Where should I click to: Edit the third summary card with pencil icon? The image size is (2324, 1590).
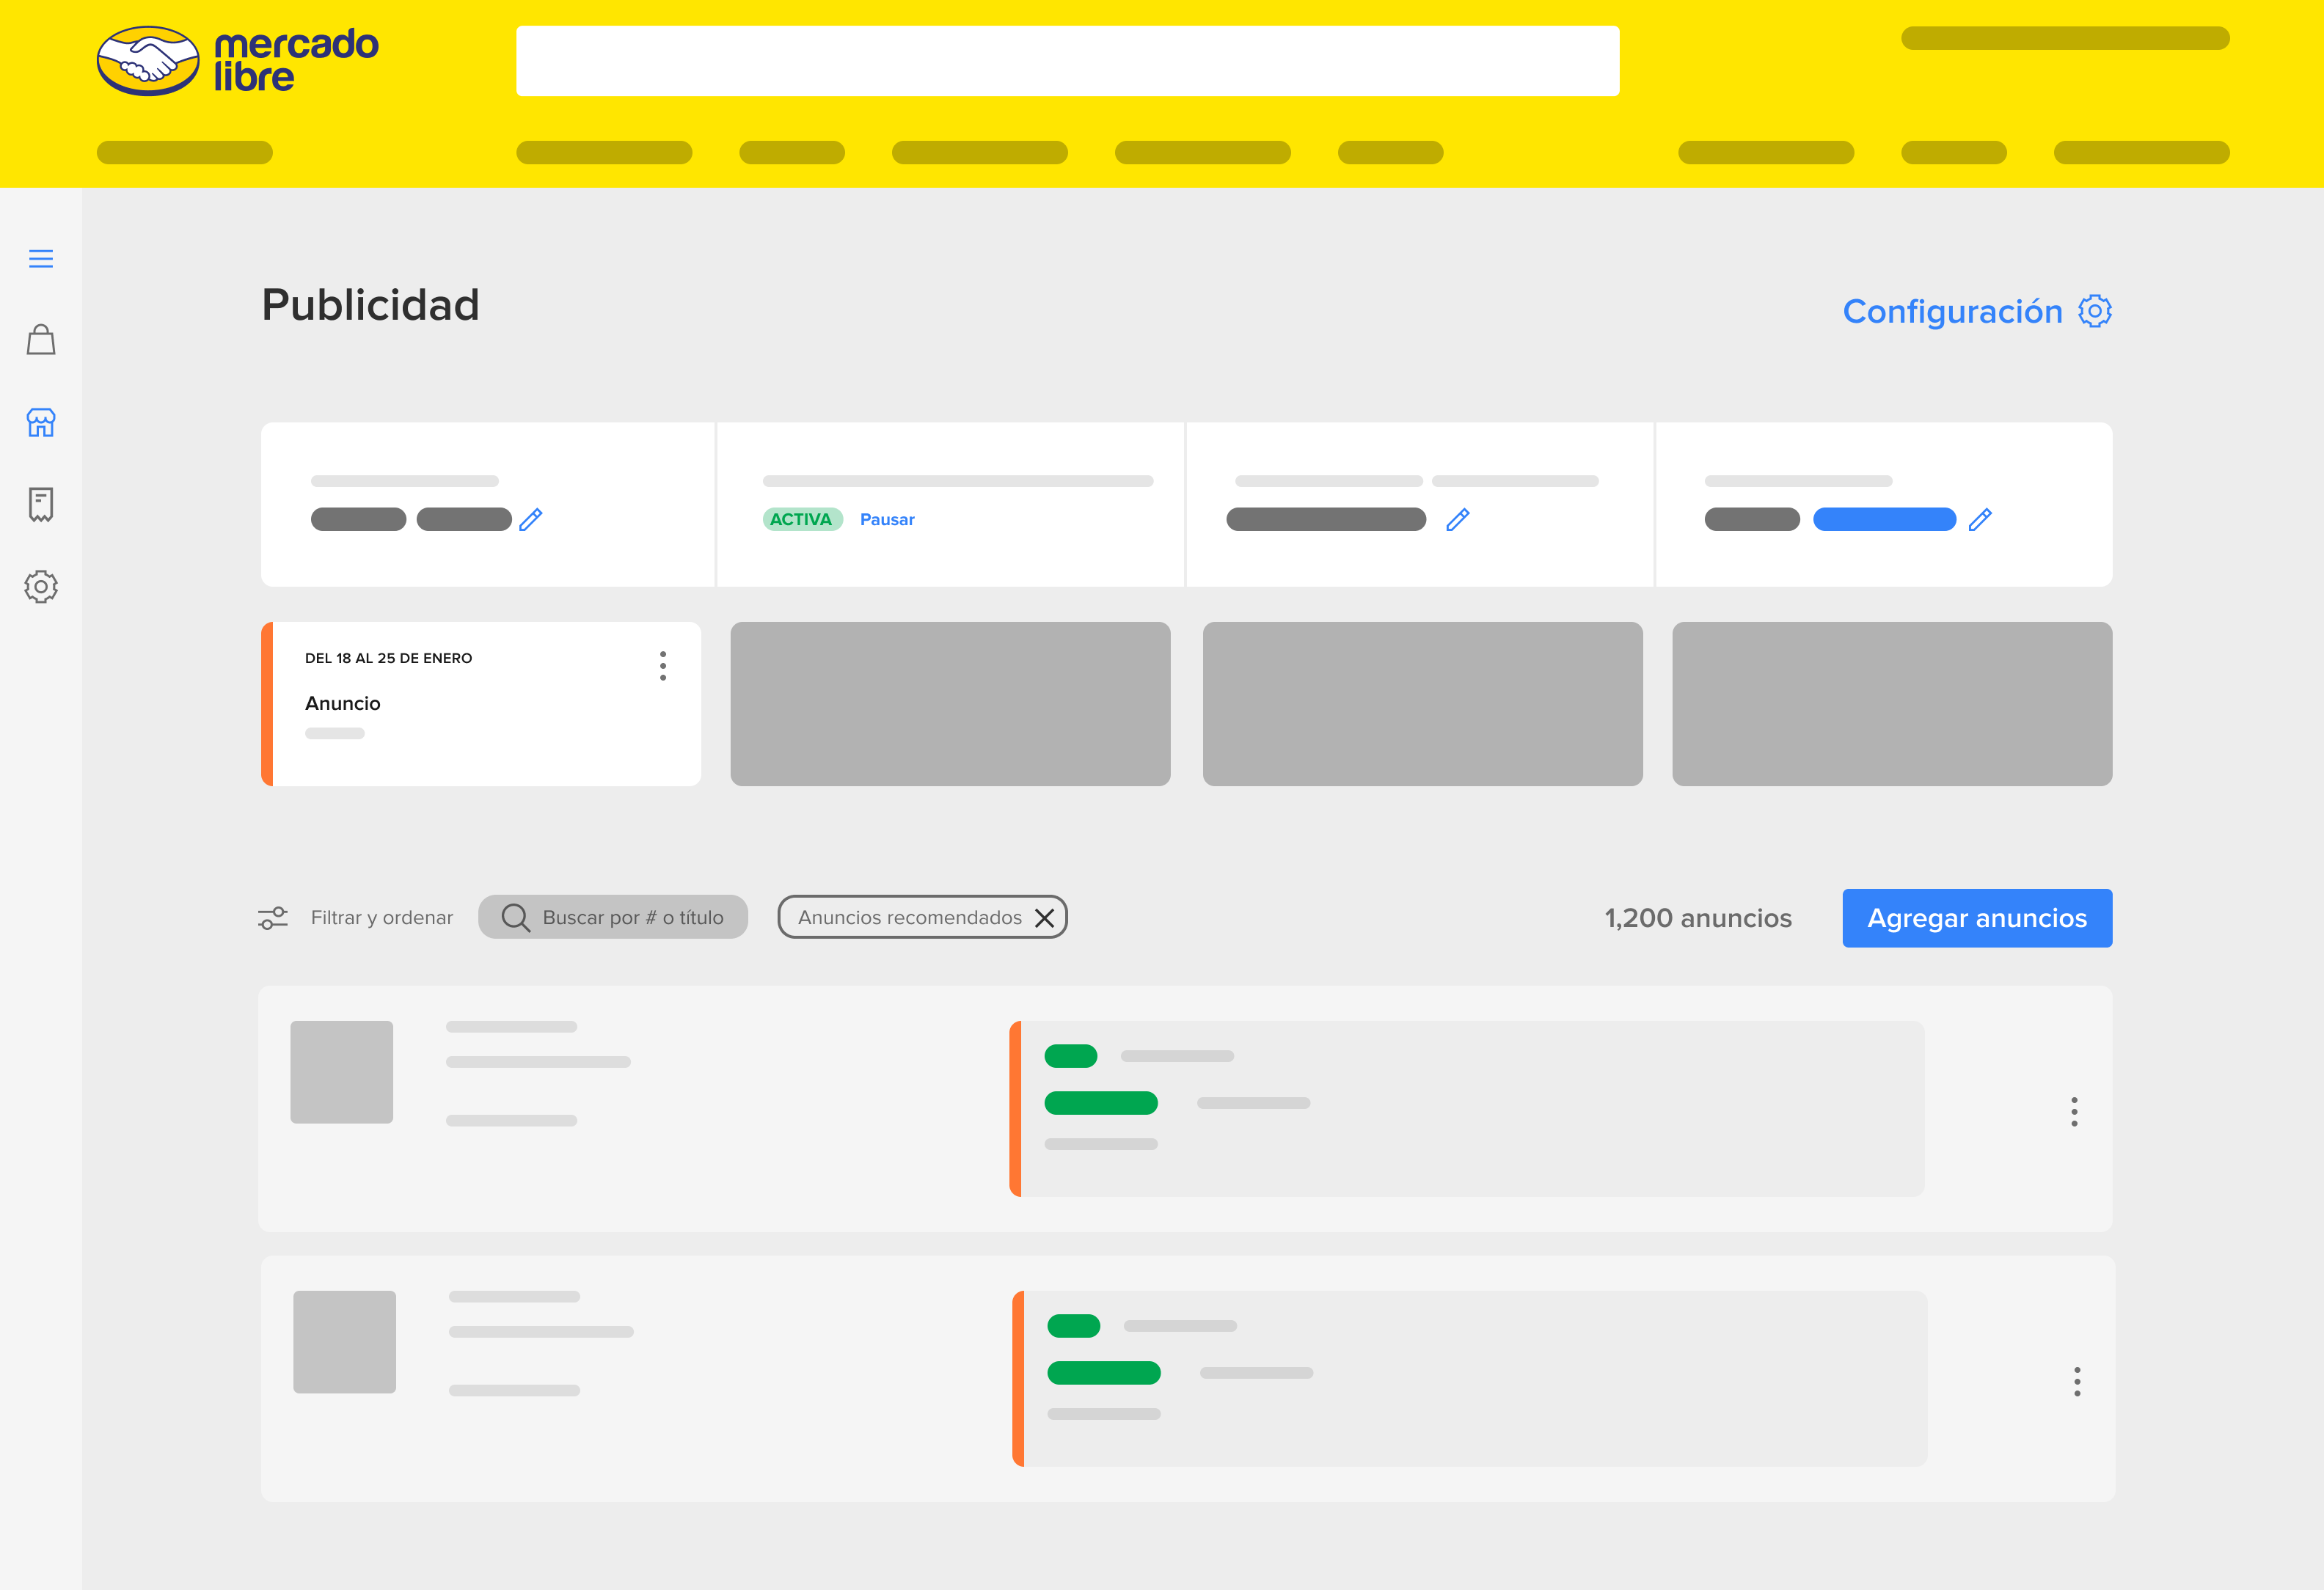coord(1458,519)
